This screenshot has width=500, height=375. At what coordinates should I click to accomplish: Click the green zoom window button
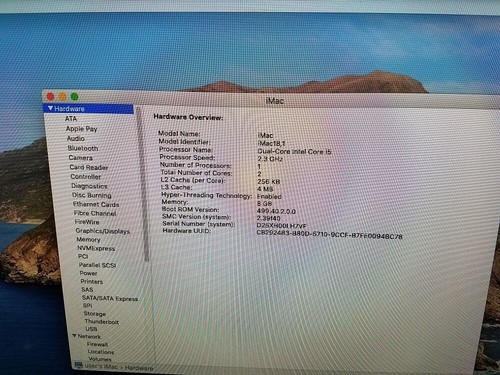click(75, 97)
